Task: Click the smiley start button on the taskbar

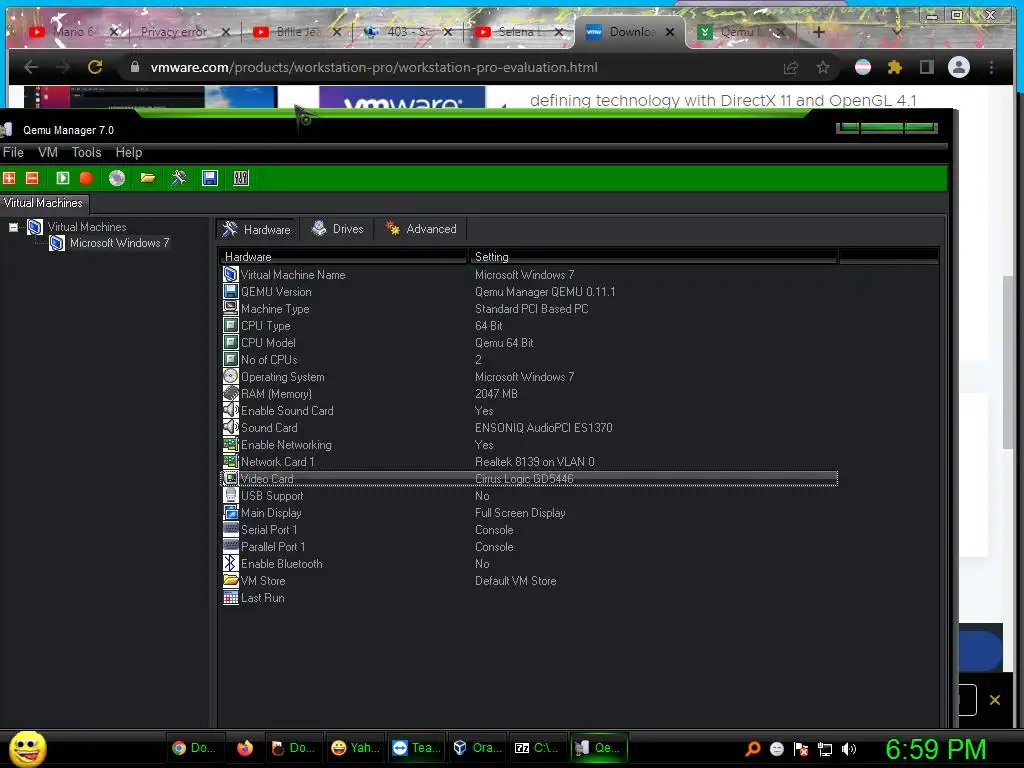Action: (x=27, y=748)
